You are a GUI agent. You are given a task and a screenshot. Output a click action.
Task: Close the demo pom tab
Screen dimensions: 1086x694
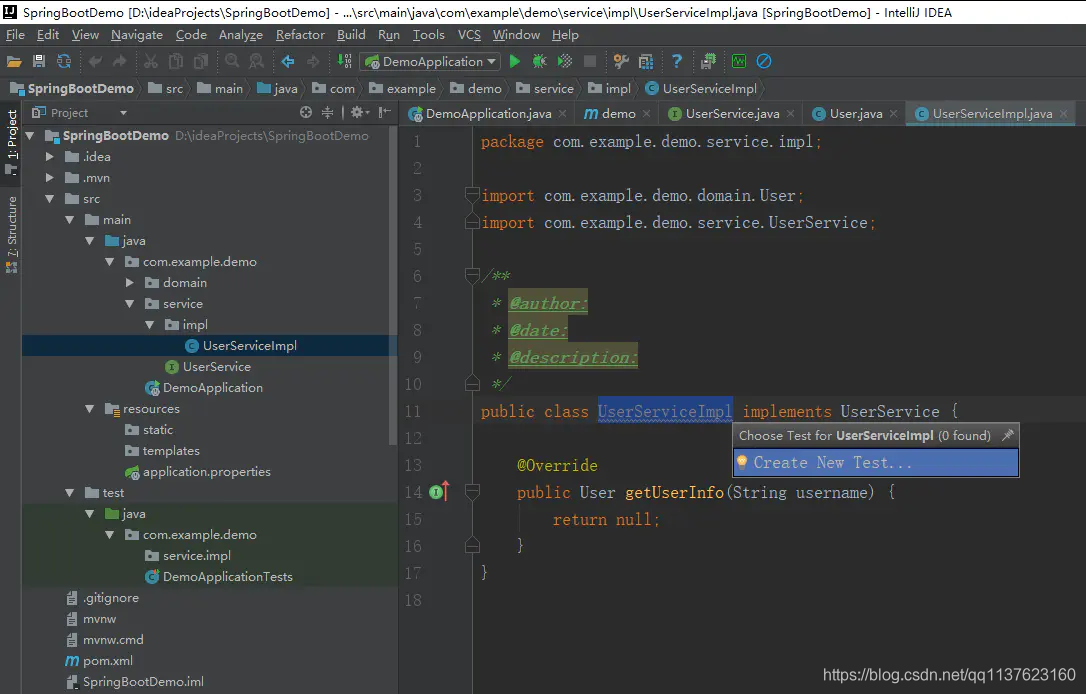coord(646,114)
